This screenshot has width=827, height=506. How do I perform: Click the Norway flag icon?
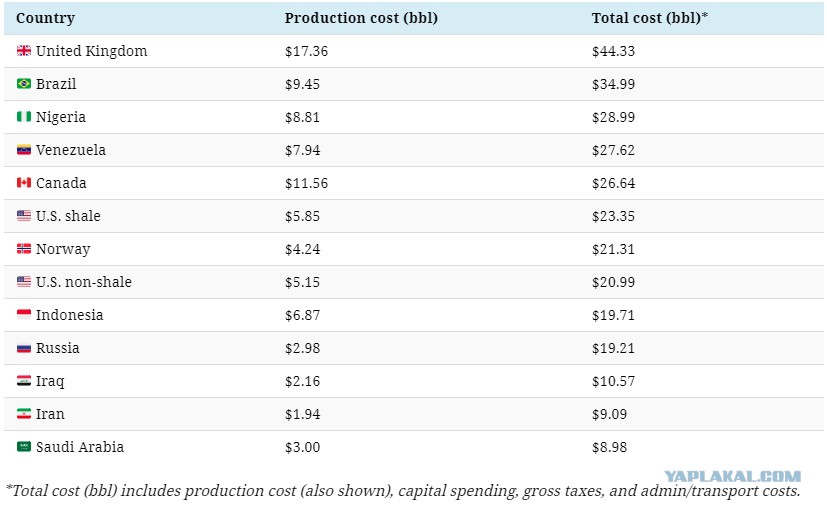click(24, 249)
